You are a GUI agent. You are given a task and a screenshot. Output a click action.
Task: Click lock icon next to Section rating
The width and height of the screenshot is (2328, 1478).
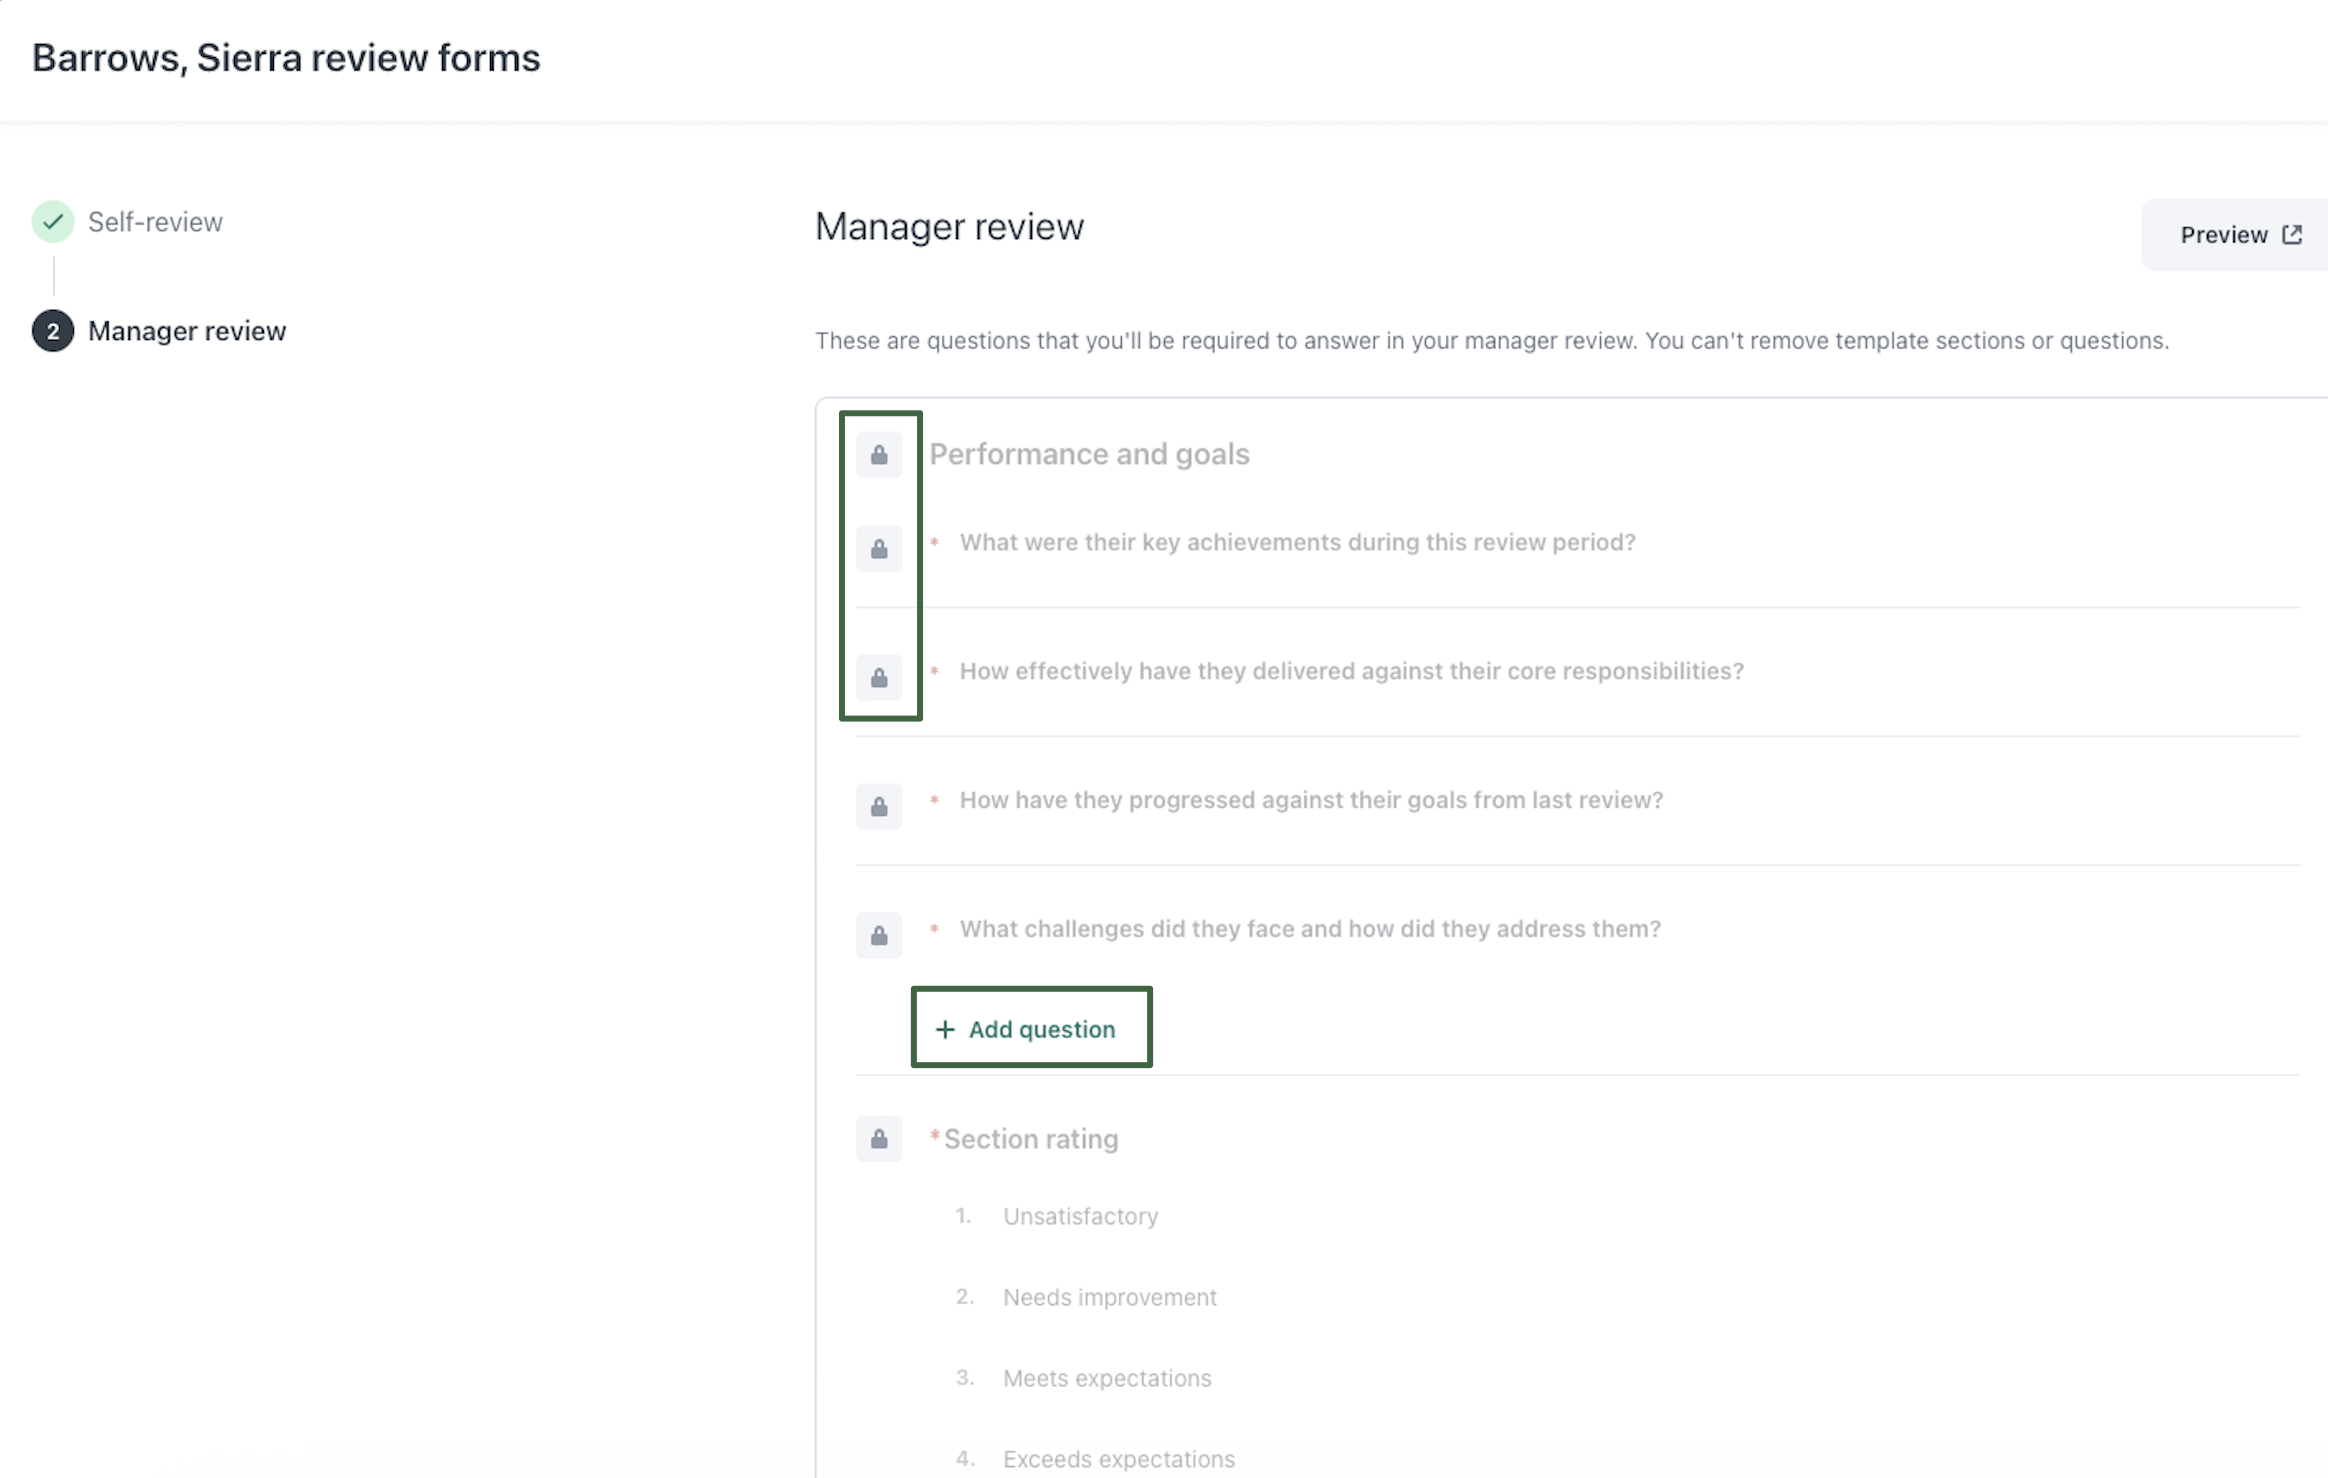[x=878, y=1139]
